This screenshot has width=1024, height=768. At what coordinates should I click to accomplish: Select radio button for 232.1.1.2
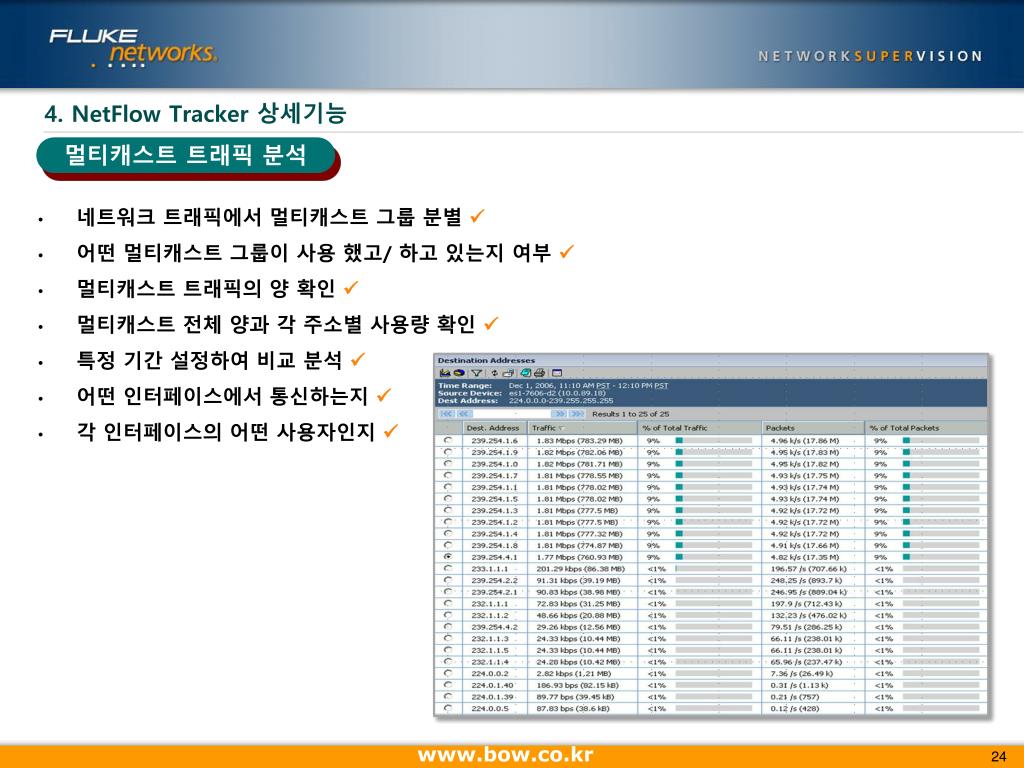pos(448,615)
